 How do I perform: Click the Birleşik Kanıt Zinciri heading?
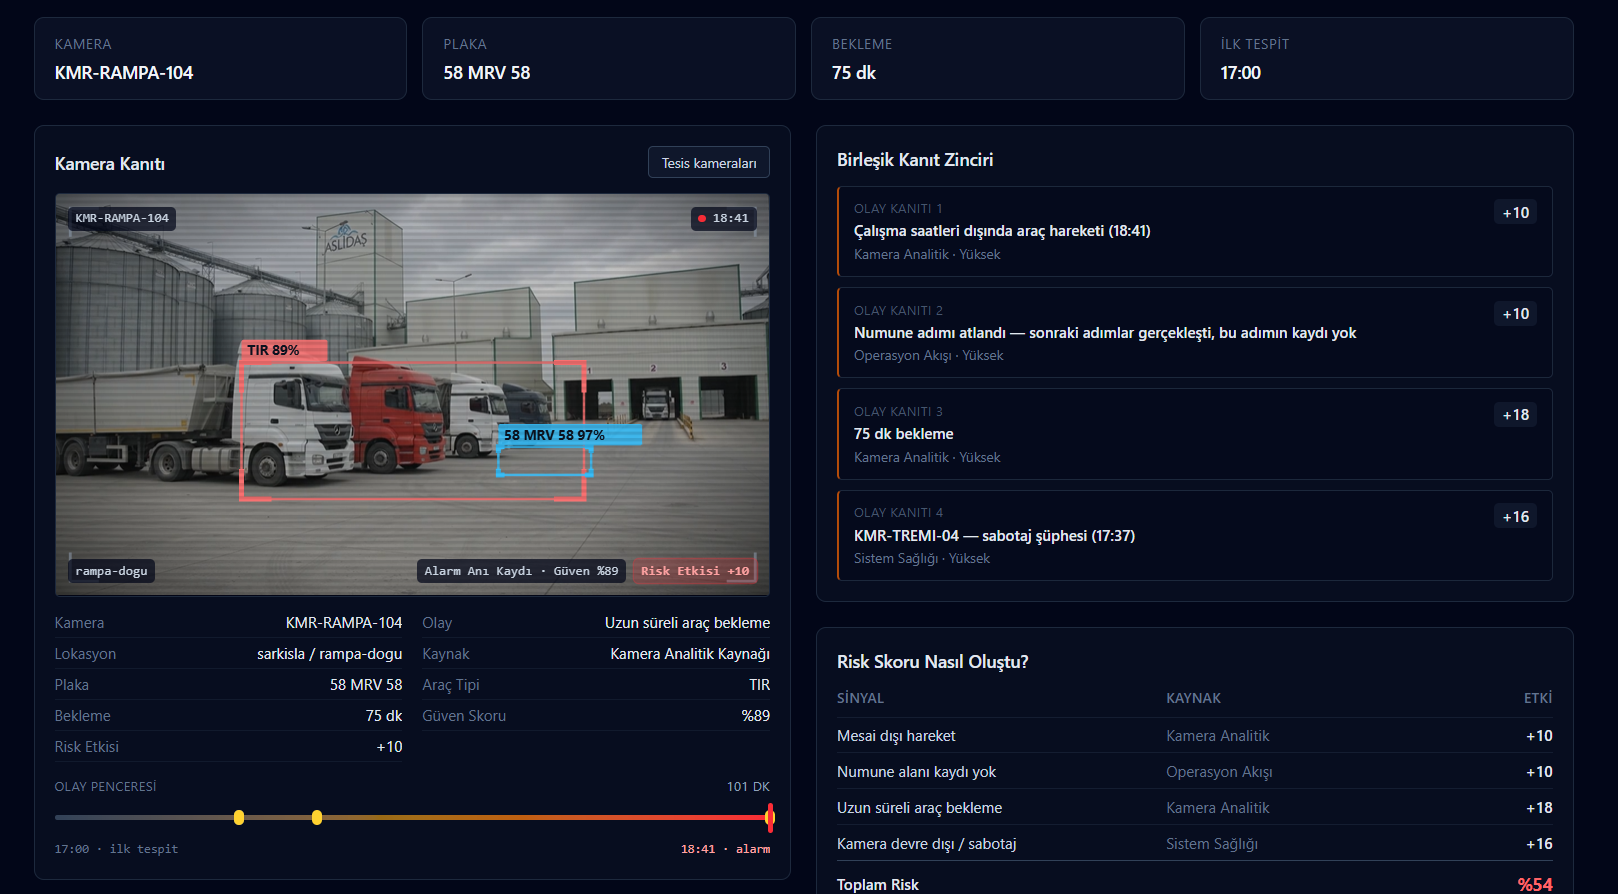pyautogui.click(x=915, y=160)
